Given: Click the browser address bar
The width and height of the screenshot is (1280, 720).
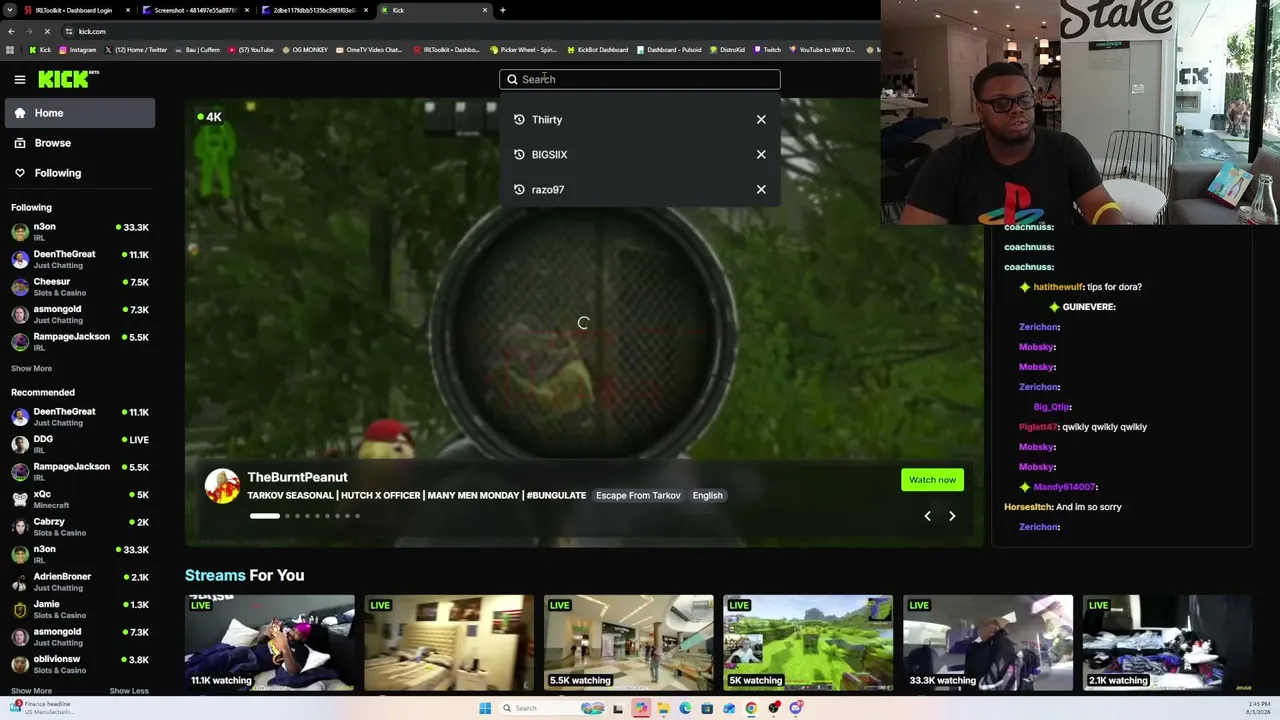Looking at the screenshot, I should [470, 31].
